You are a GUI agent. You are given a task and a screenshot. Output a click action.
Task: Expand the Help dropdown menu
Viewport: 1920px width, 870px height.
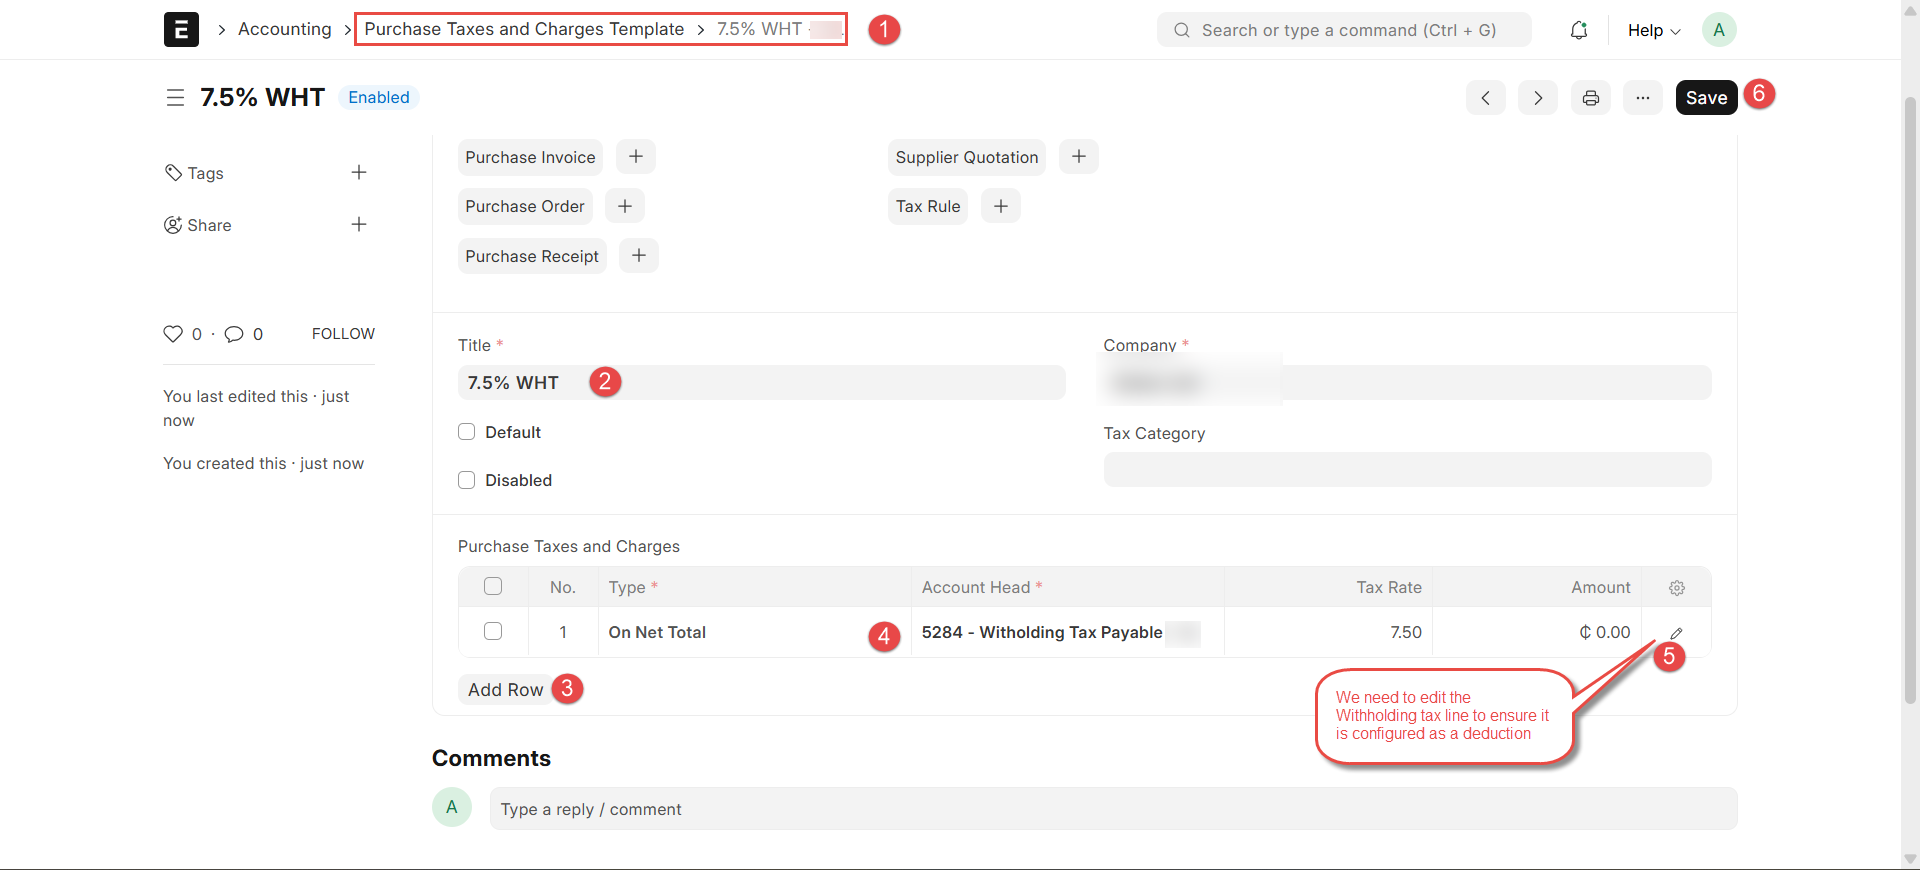(x=1653, y=30)
